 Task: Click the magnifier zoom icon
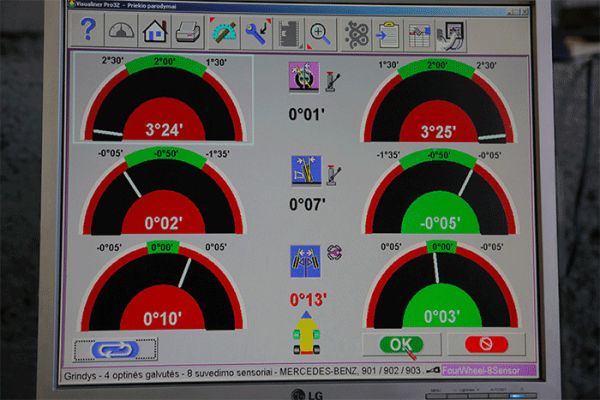322,31
